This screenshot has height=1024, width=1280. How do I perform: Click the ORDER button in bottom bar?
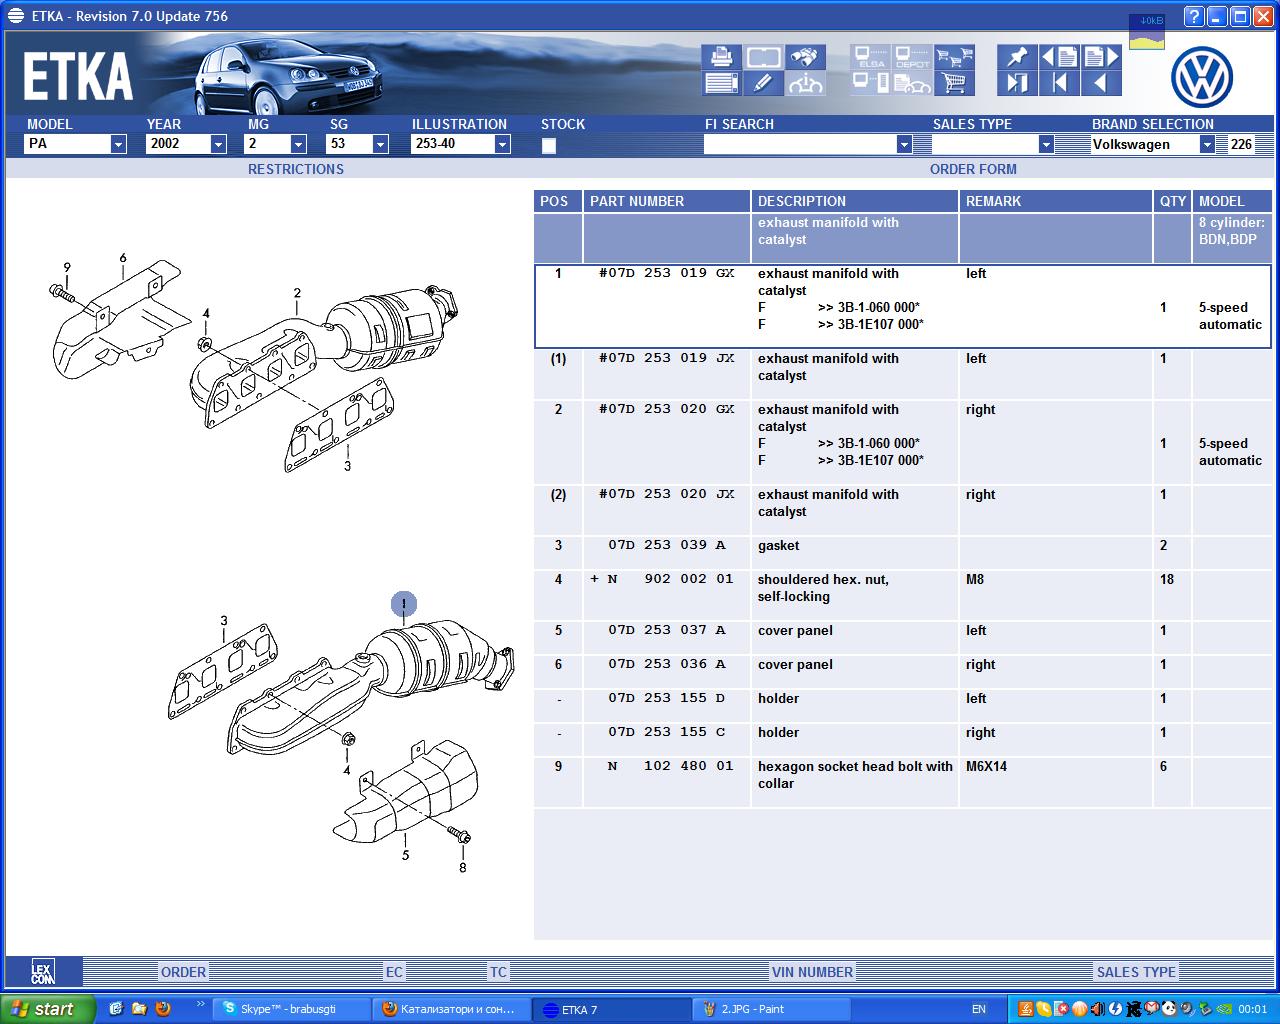click(x=183, y=971)
